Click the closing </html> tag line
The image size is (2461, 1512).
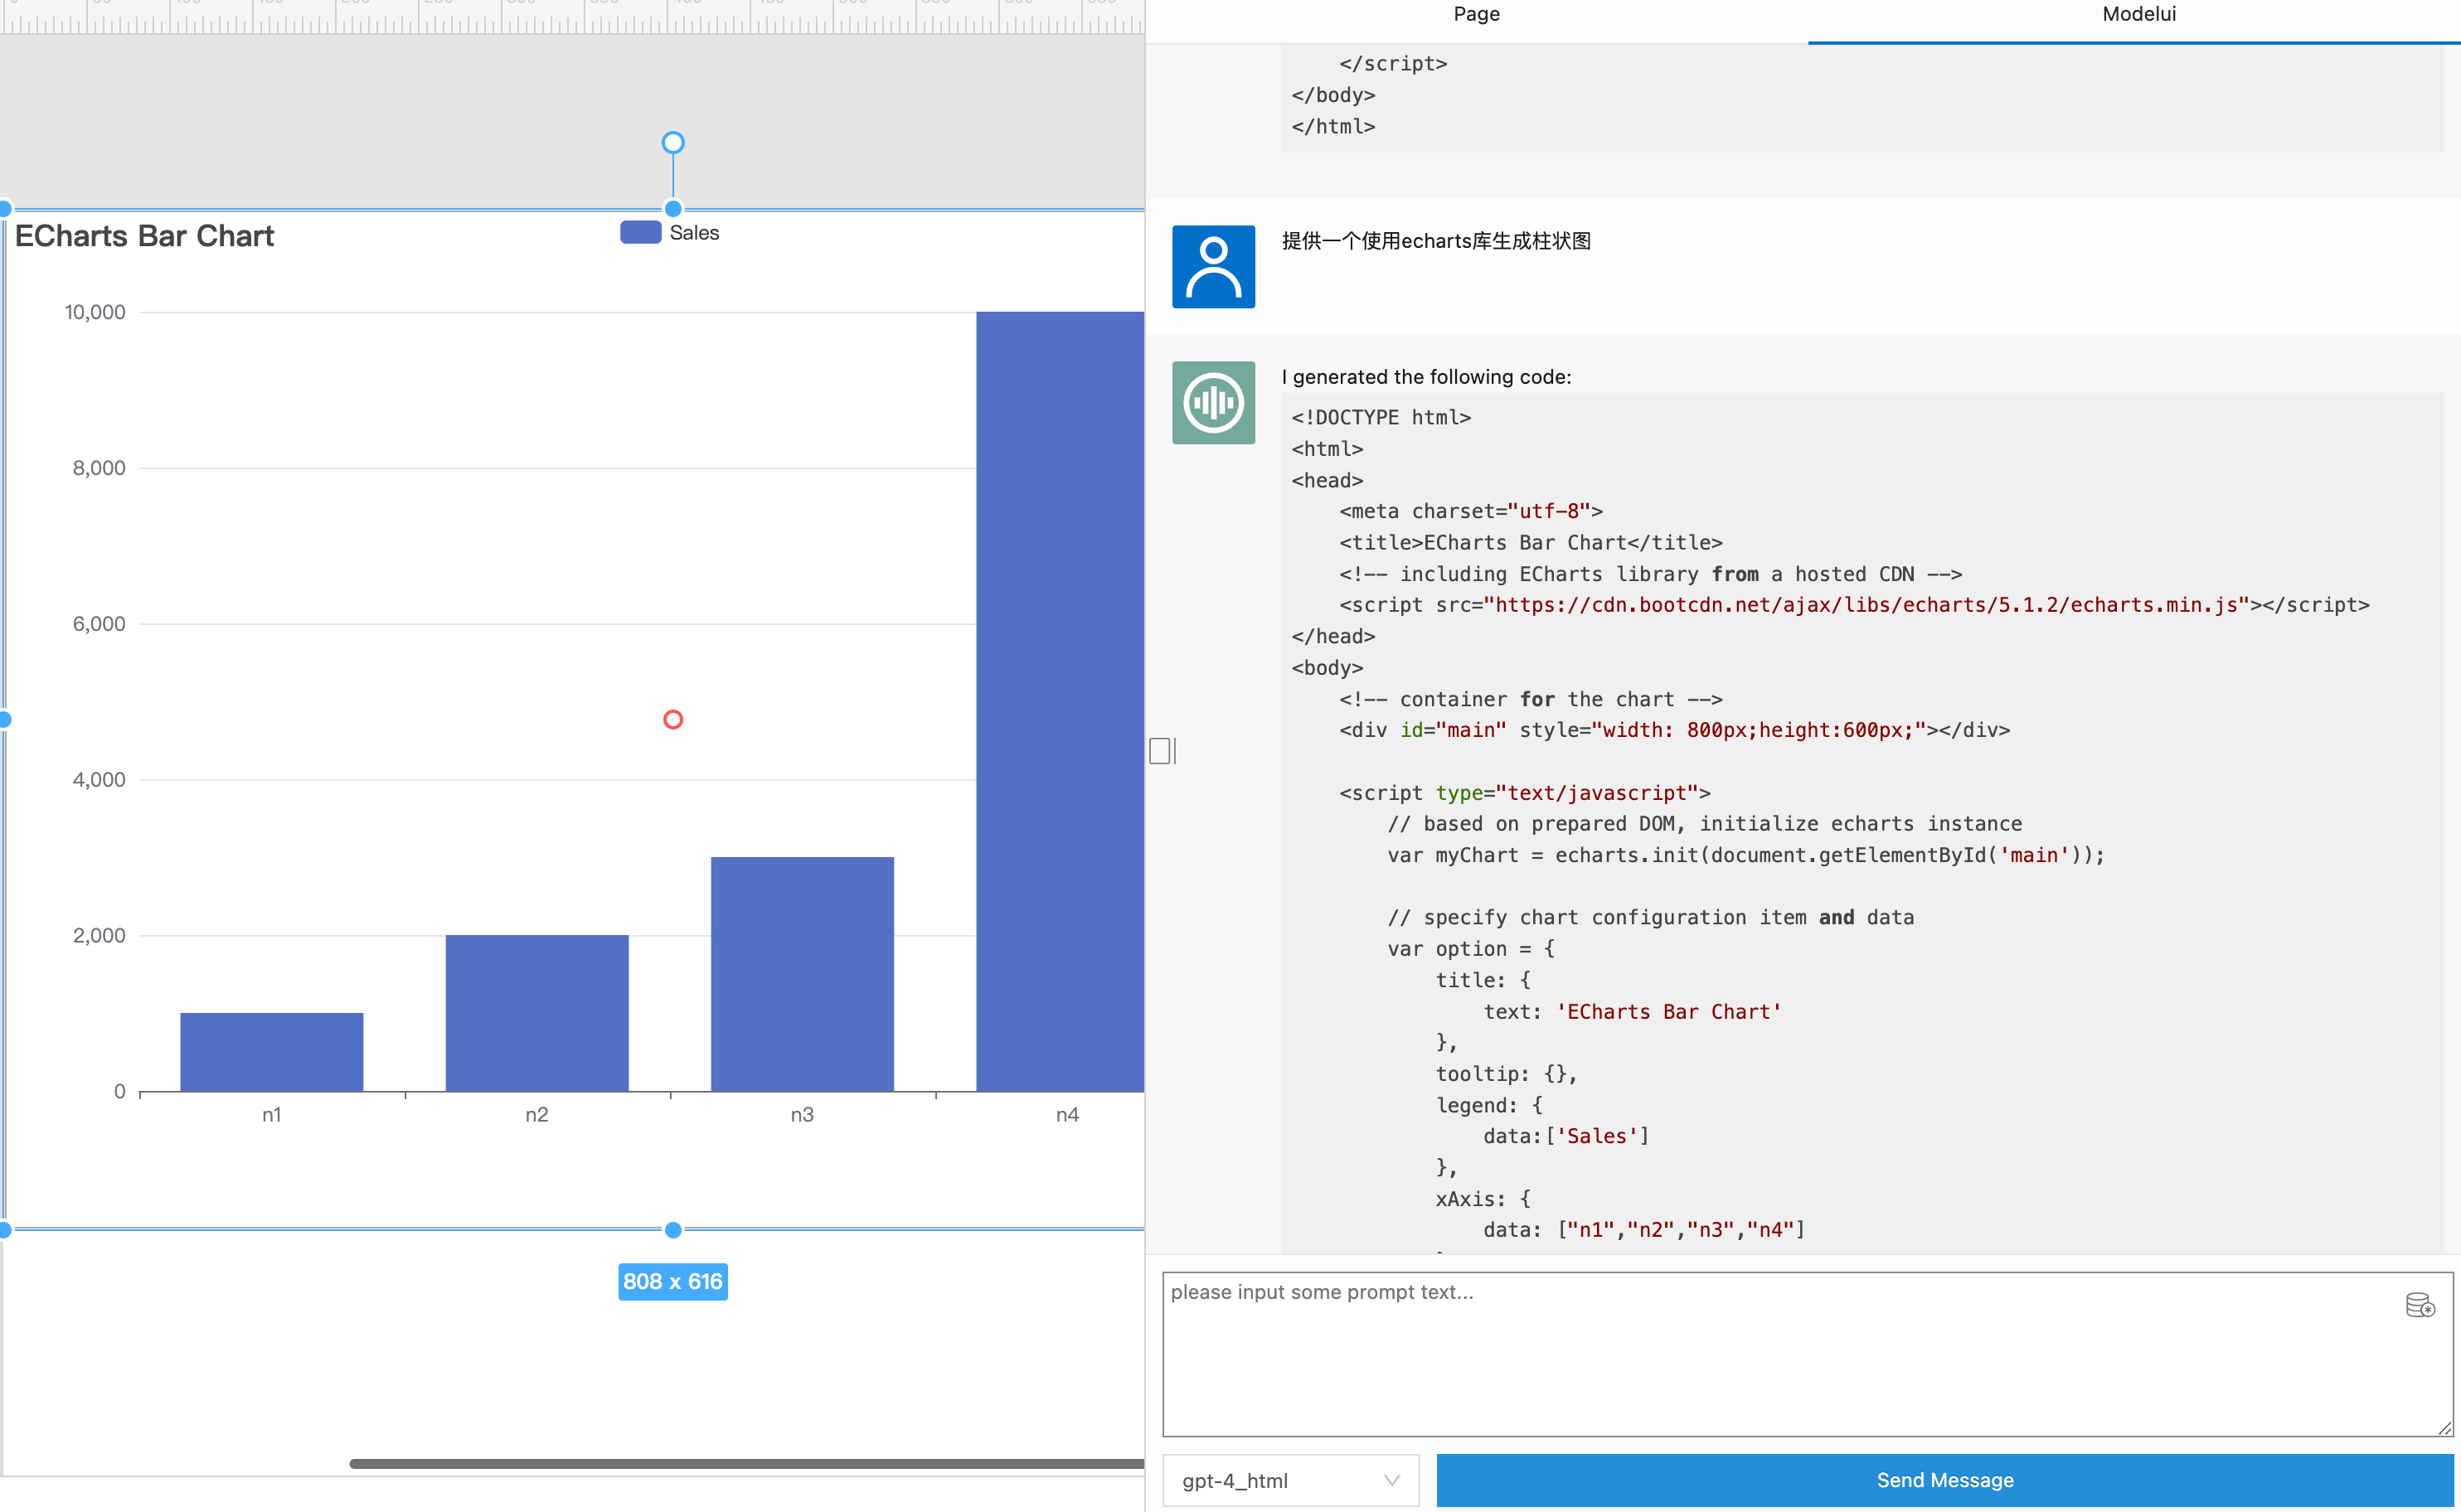[1333, 127]
